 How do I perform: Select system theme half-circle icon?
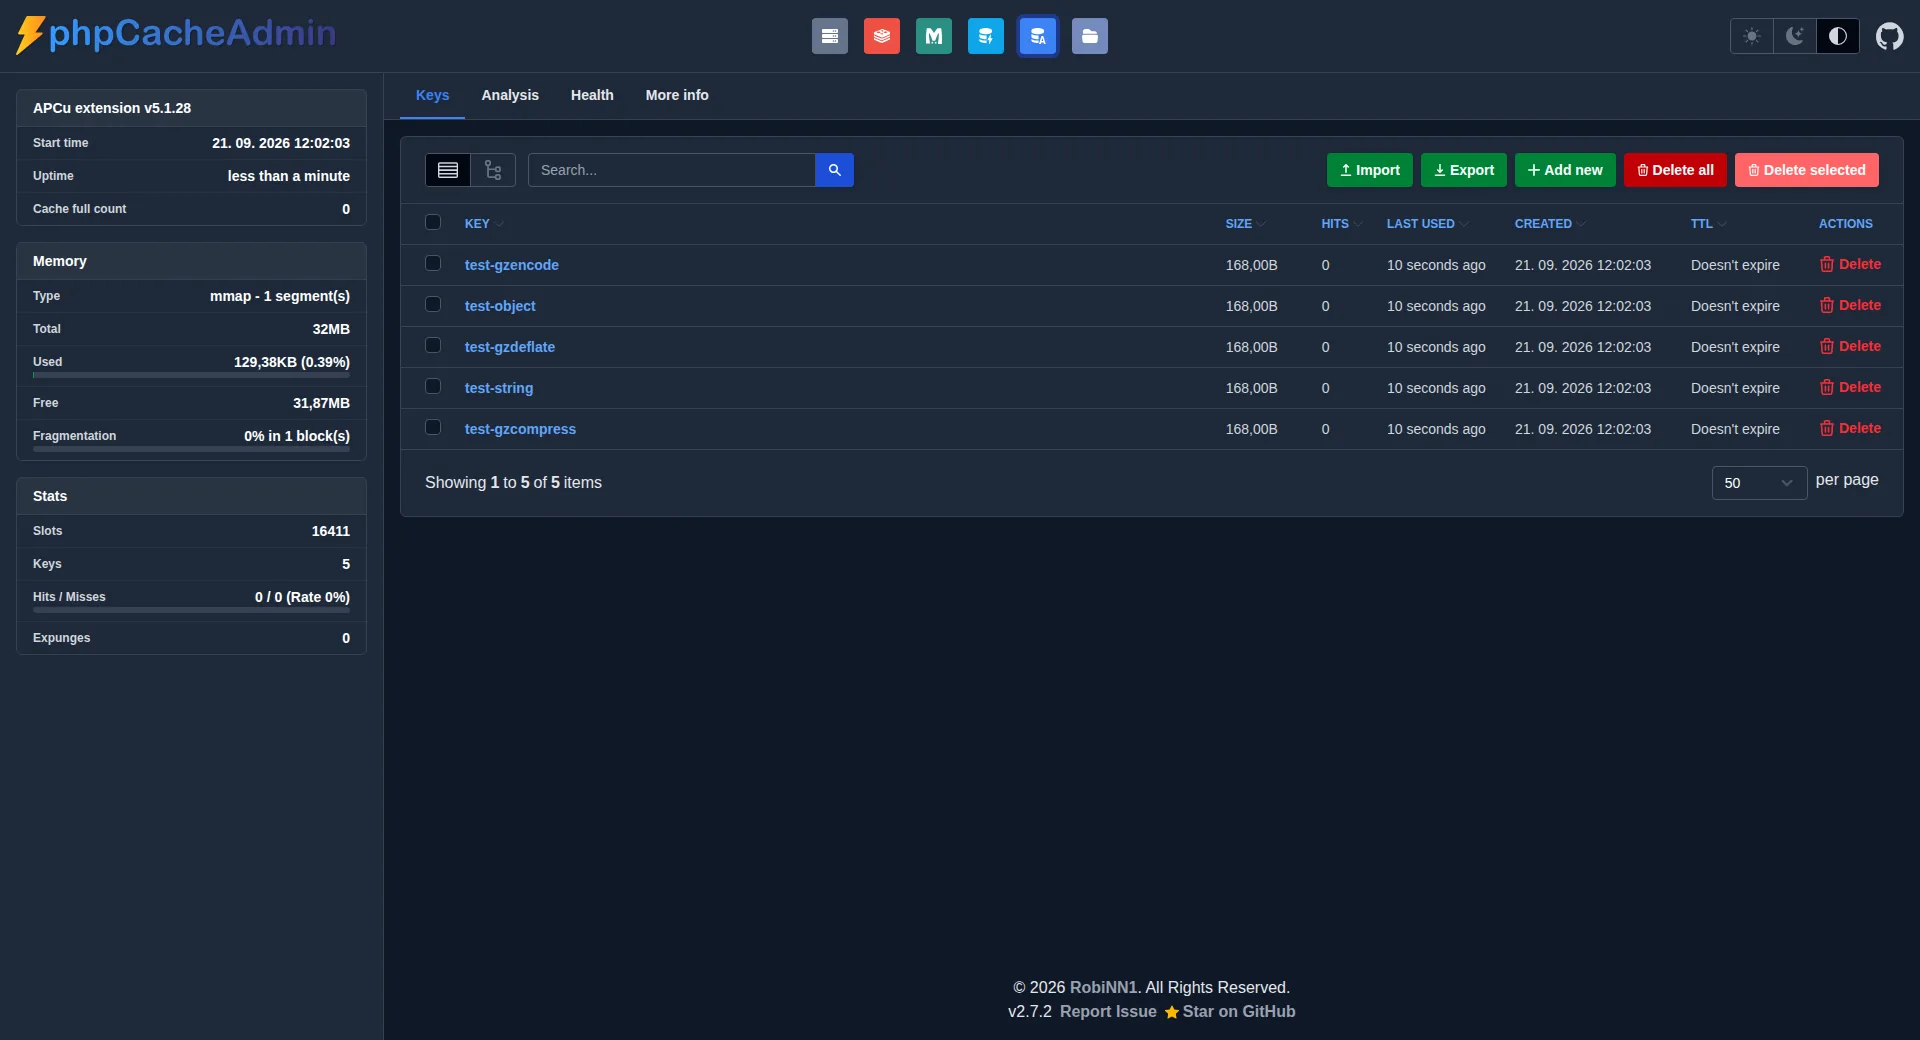(1838, 36)
